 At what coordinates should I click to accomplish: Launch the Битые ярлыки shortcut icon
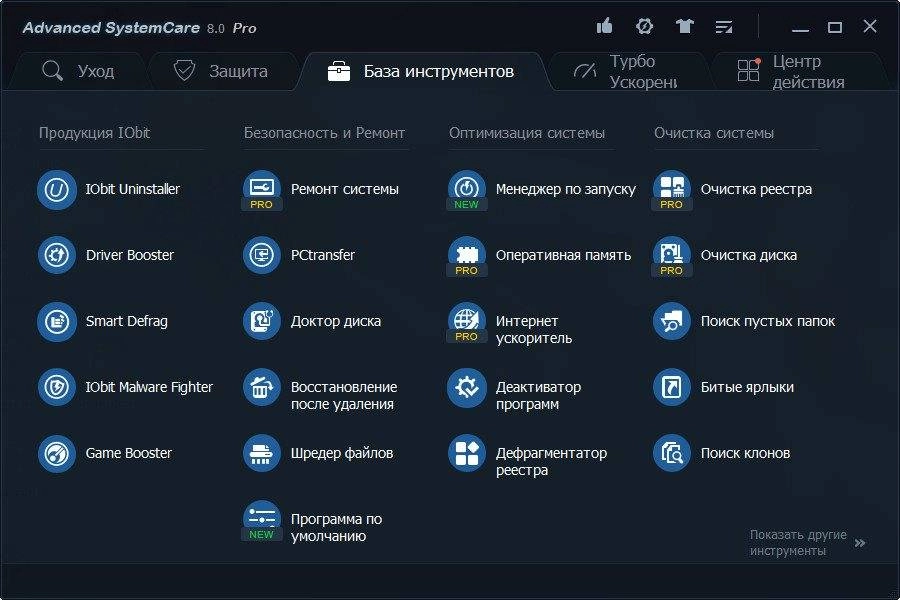(x=672, y=387)
